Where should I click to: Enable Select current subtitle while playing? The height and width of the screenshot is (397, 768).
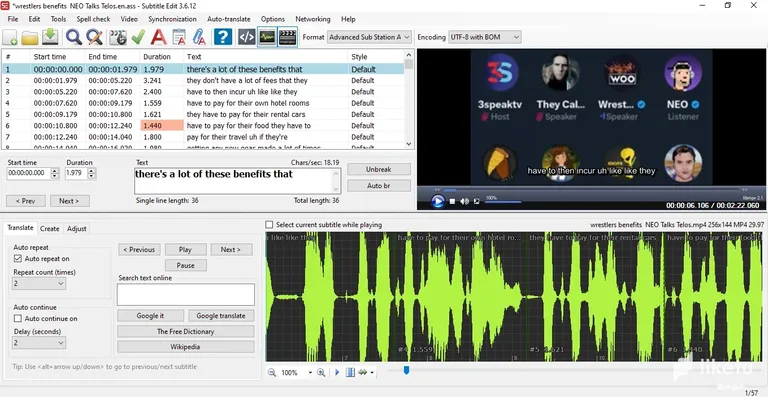(x=269, y=225)
